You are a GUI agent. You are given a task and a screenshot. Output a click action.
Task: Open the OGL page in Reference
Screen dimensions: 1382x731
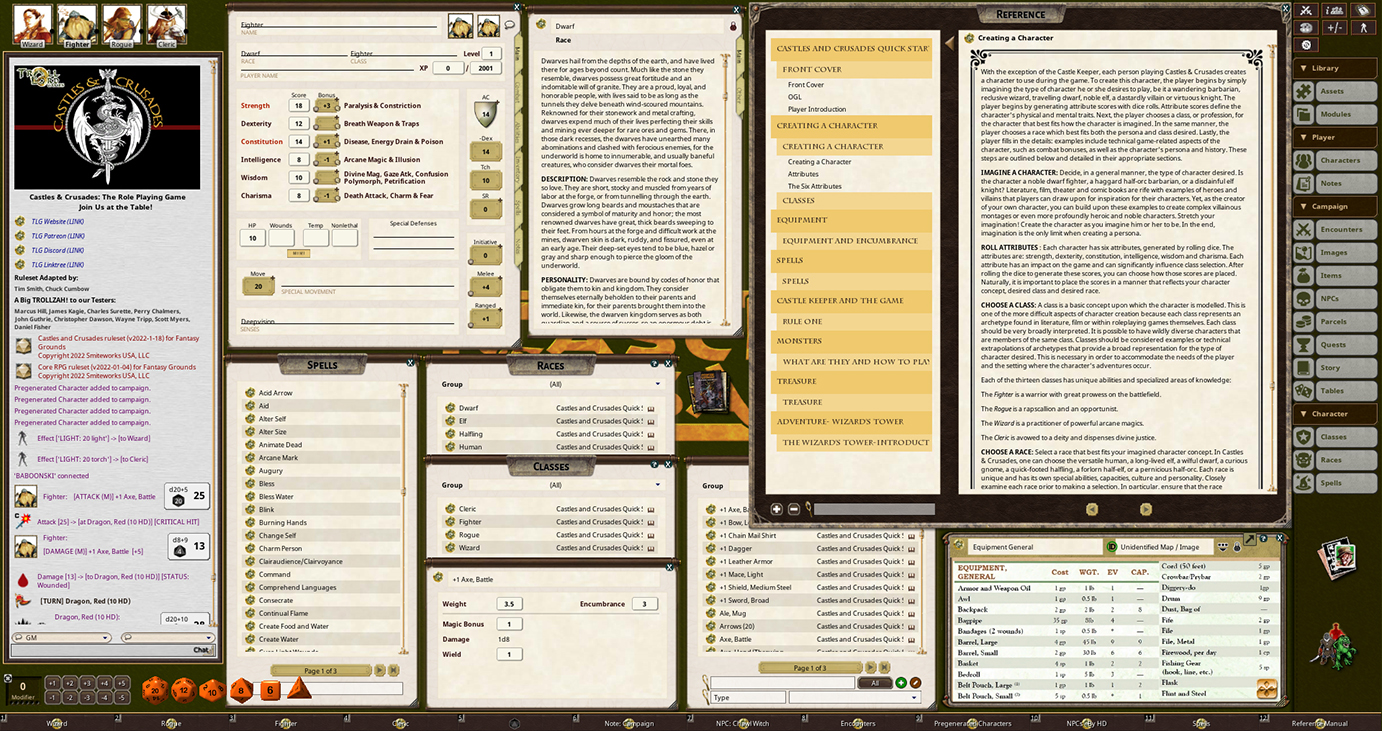[x=796, y=97]
